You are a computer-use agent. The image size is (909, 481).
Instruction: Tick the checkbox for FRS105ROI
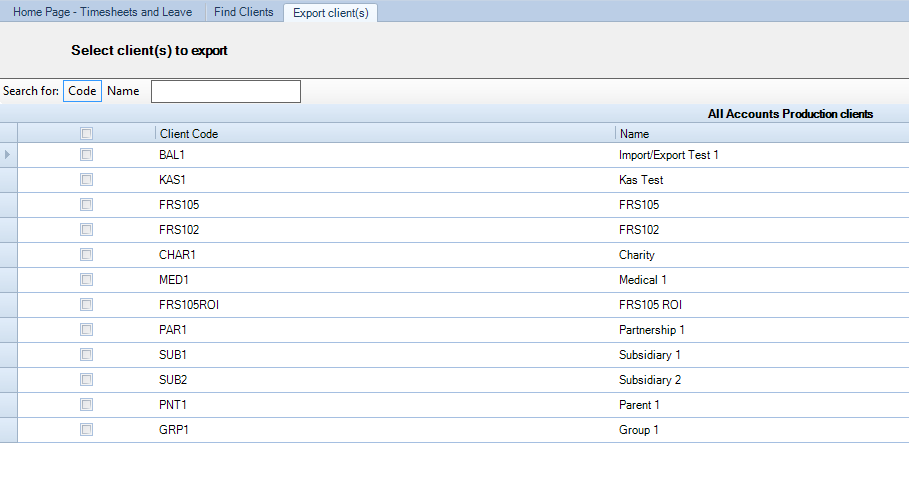(86, 304)
